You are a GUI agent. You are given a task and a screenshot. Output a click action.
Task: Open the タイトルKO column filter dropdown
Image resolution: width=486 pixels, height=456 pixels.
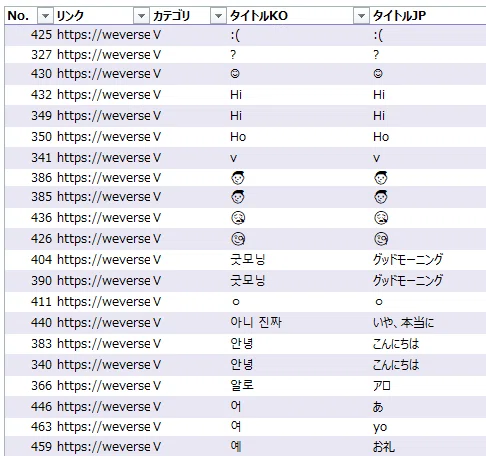(361, 16)
